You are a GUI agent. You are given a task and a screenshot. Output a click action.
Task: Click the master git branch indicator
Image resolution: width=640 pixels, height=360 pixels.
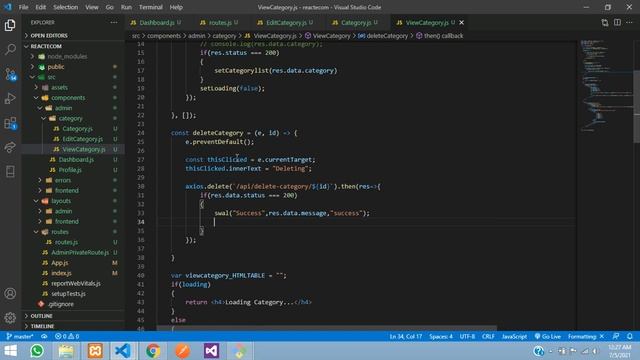click(x=20, y=336)
